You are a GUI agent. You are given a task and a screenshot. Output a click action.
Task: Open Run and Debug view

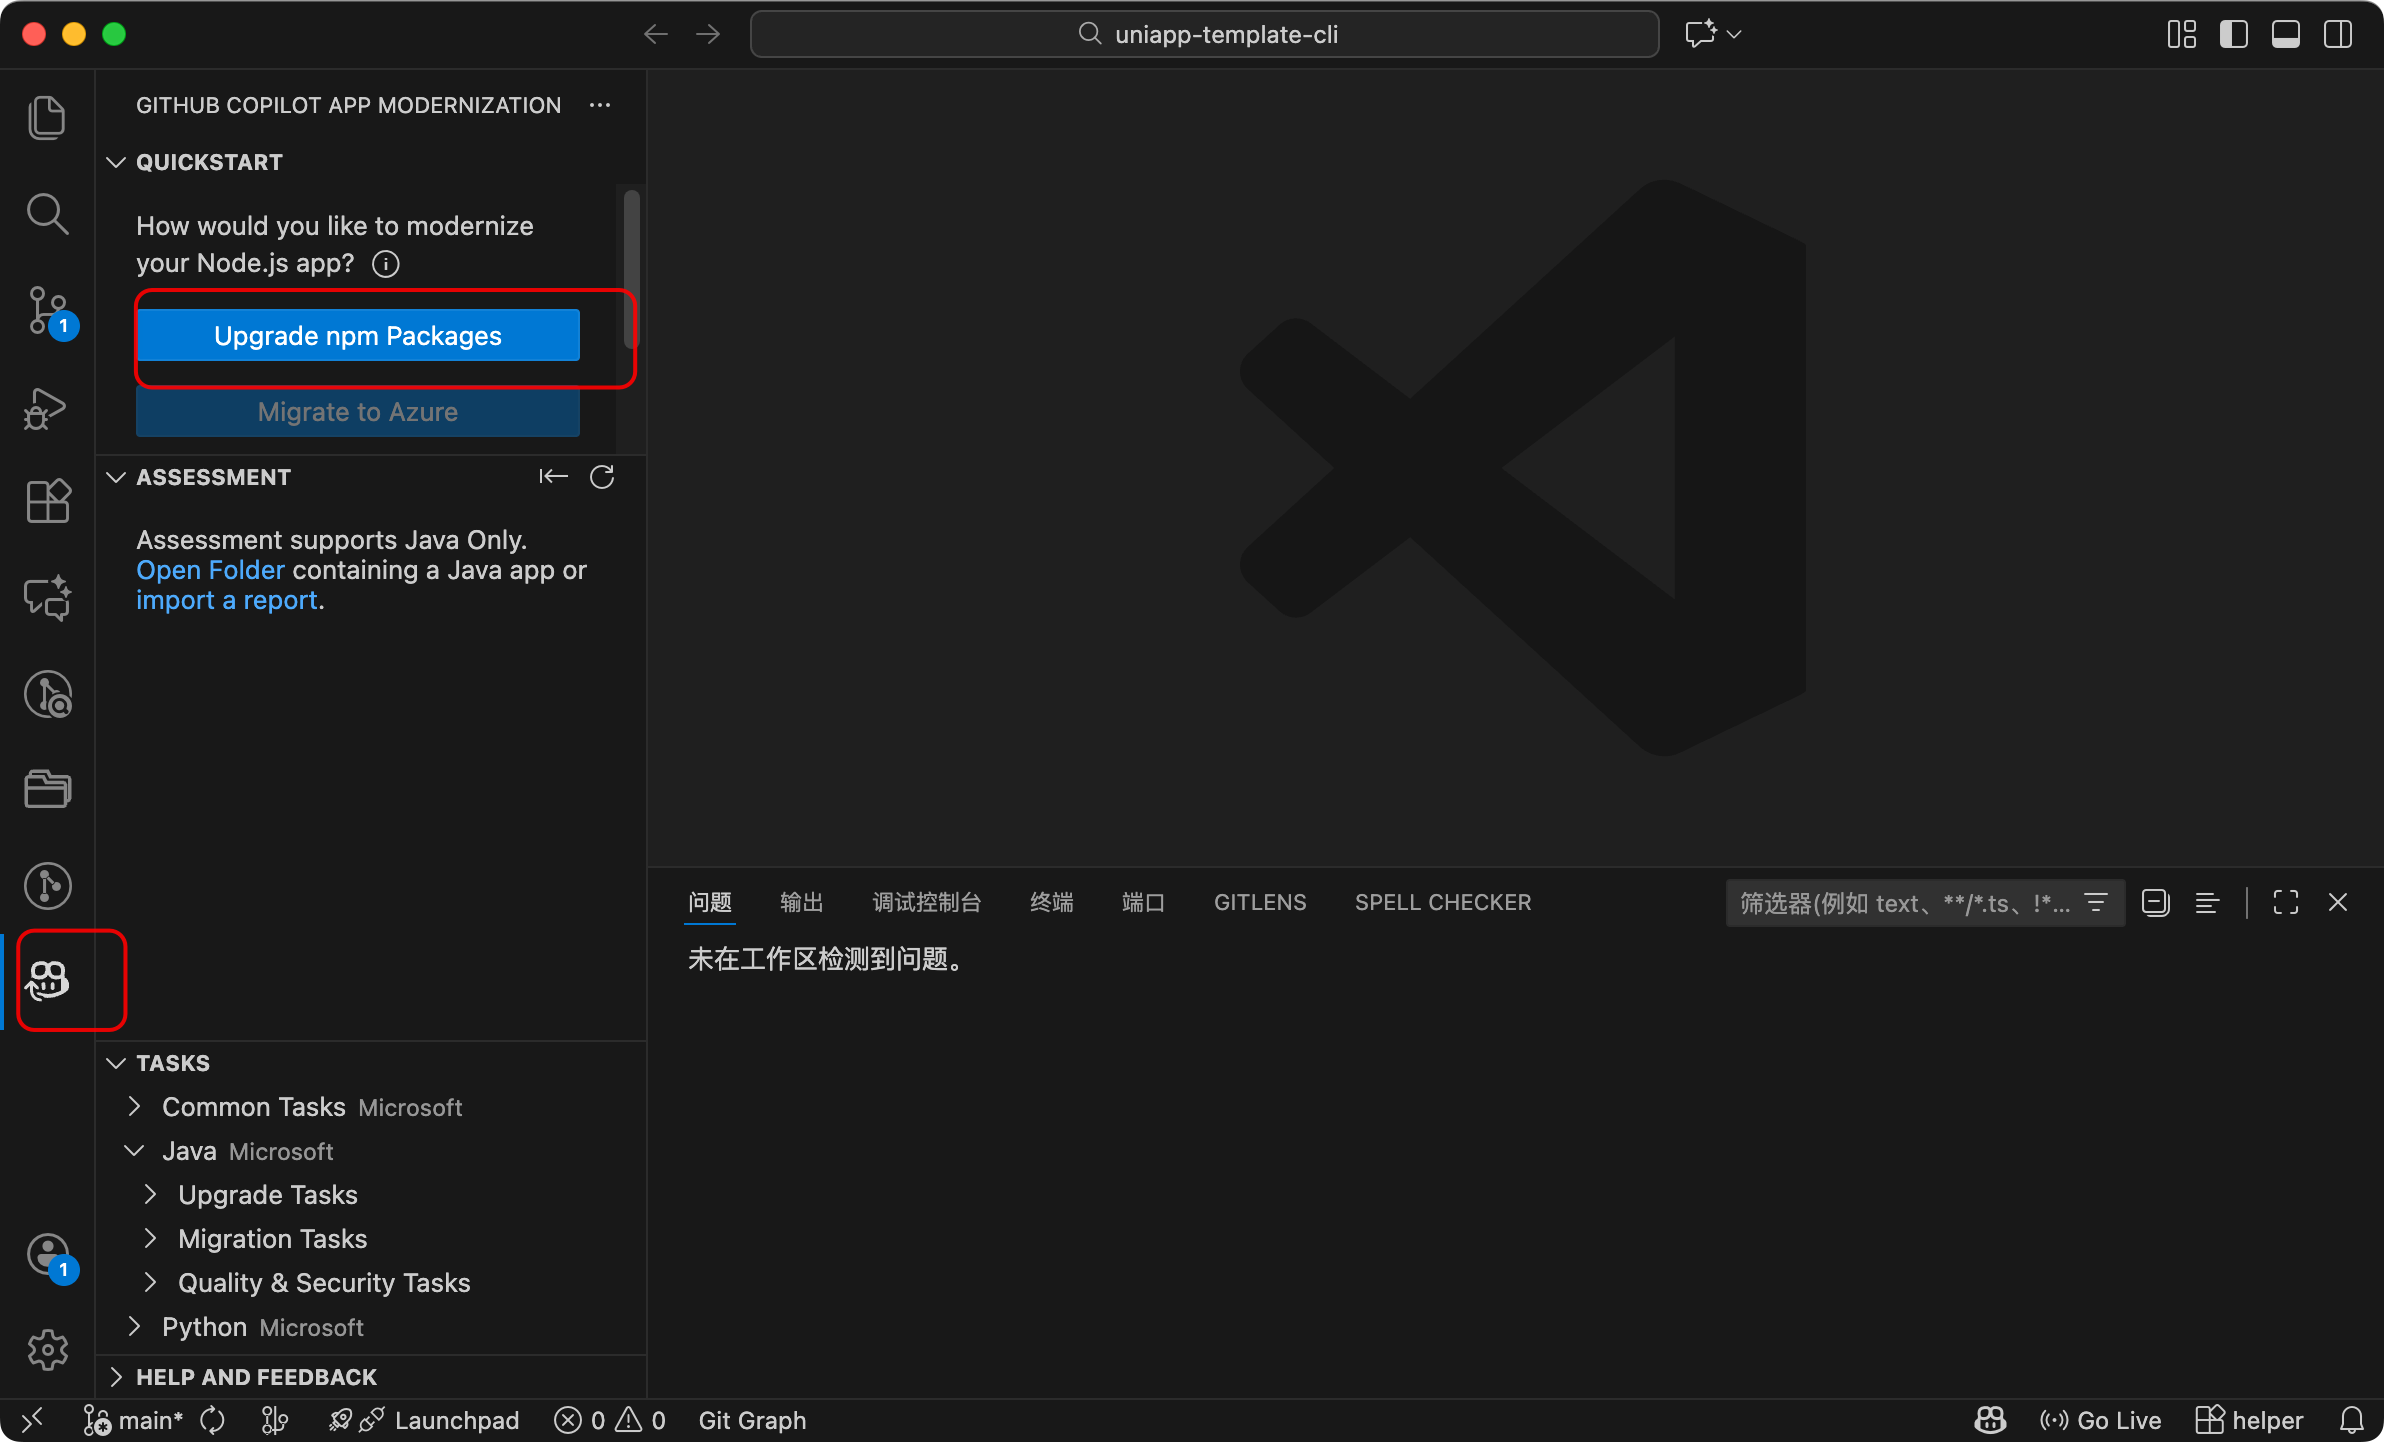[47, 408]
